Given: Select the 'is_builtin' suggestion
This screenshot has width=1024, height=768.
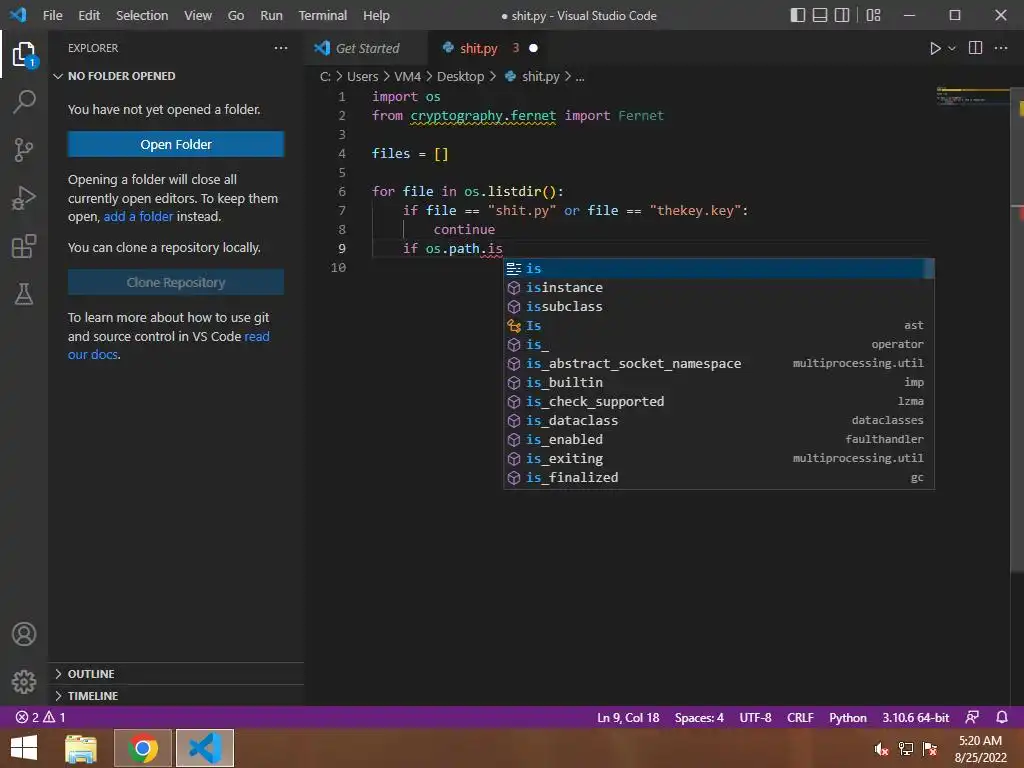Looking at the screenshot, I should 718,383.
